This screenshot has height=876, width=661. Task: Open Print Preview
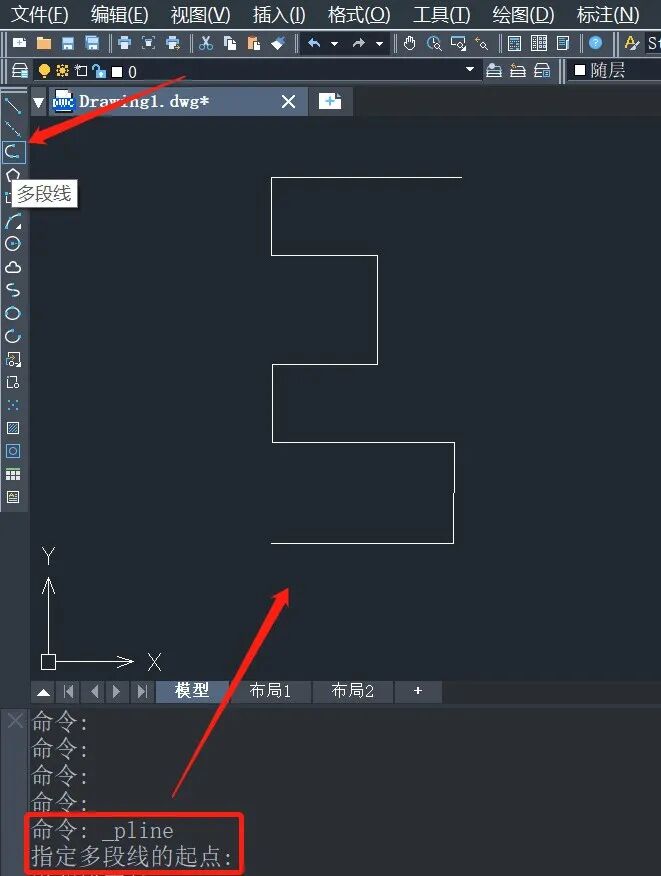[x=148, y=43]
